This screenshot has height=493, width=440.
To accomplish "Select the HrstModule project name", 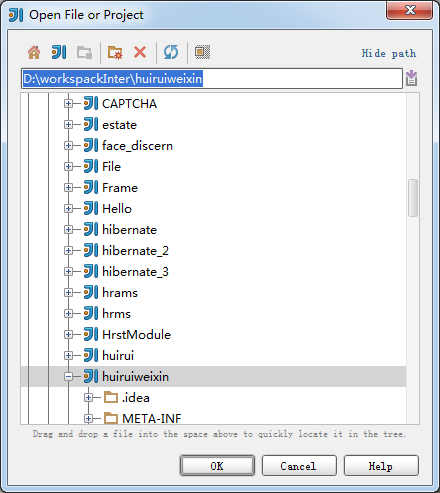I will (136, 335).
